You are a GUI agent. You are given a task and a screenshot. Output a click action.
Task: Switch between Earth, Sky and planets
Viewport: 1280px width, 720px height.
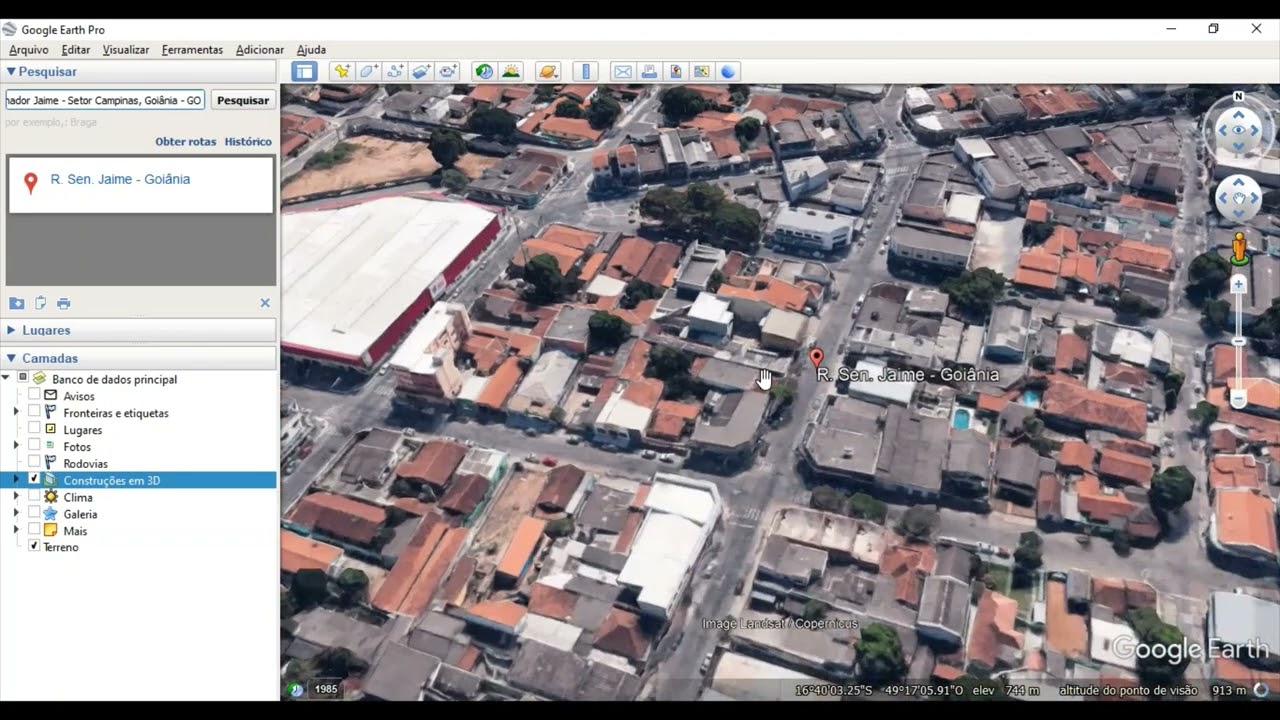pos(548,71)
